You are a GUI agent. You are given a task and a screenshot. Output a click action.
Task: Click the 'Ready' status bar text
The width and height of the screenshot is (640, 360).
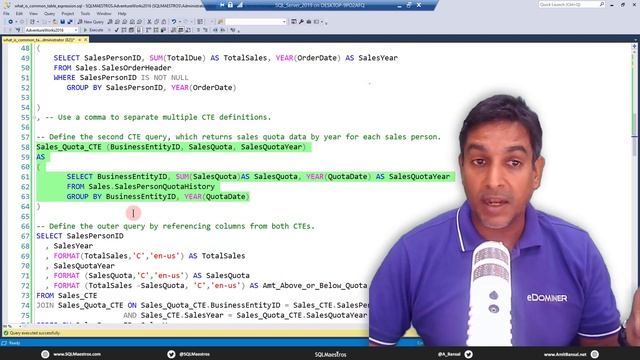(x=14, y=343)
